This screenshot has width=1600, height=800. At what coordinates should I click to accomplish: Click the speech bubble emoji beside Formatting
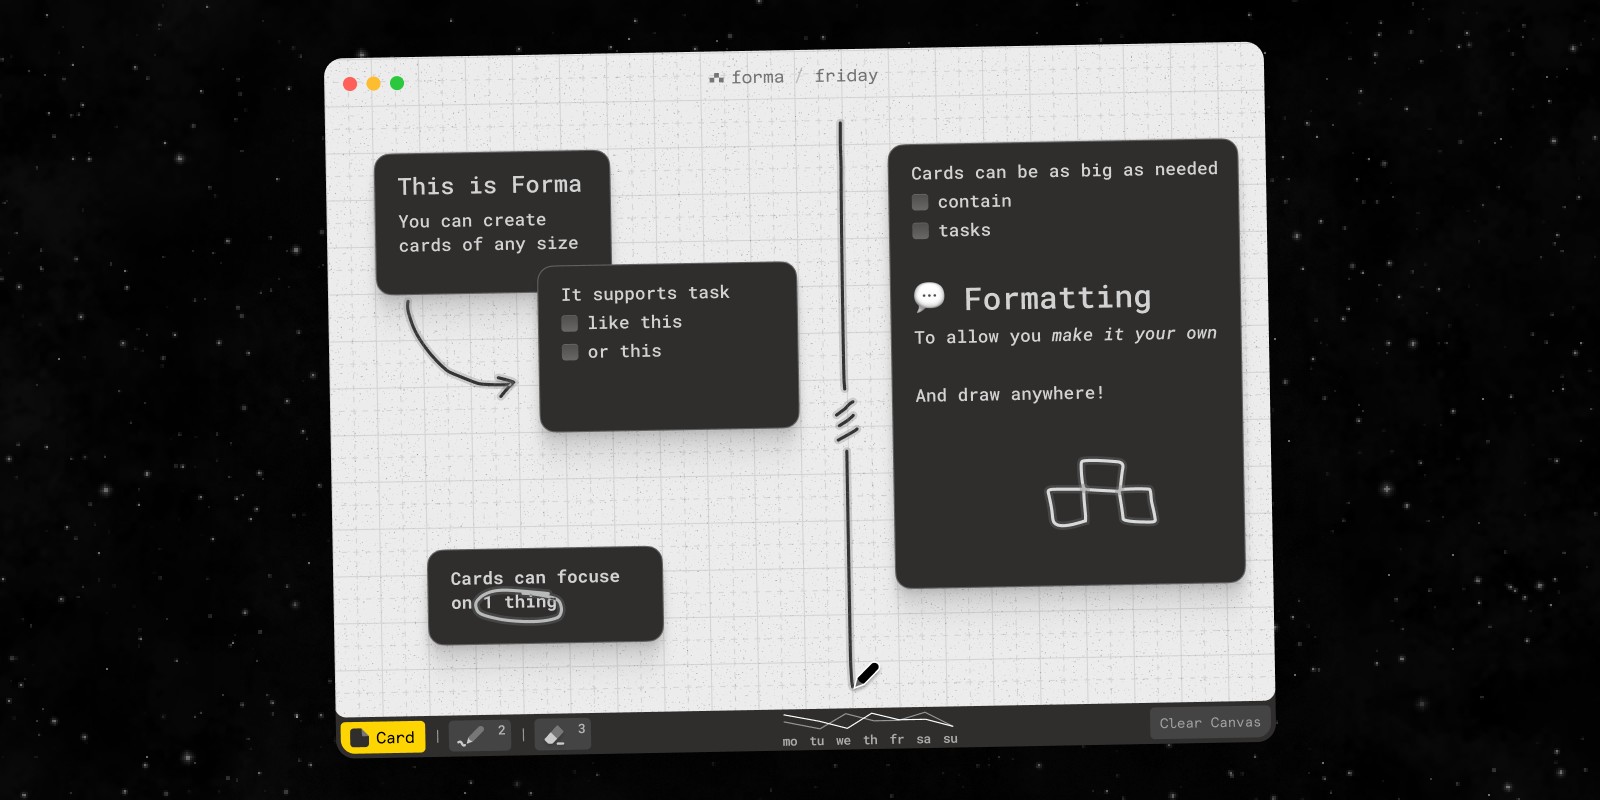click(929, 297)
